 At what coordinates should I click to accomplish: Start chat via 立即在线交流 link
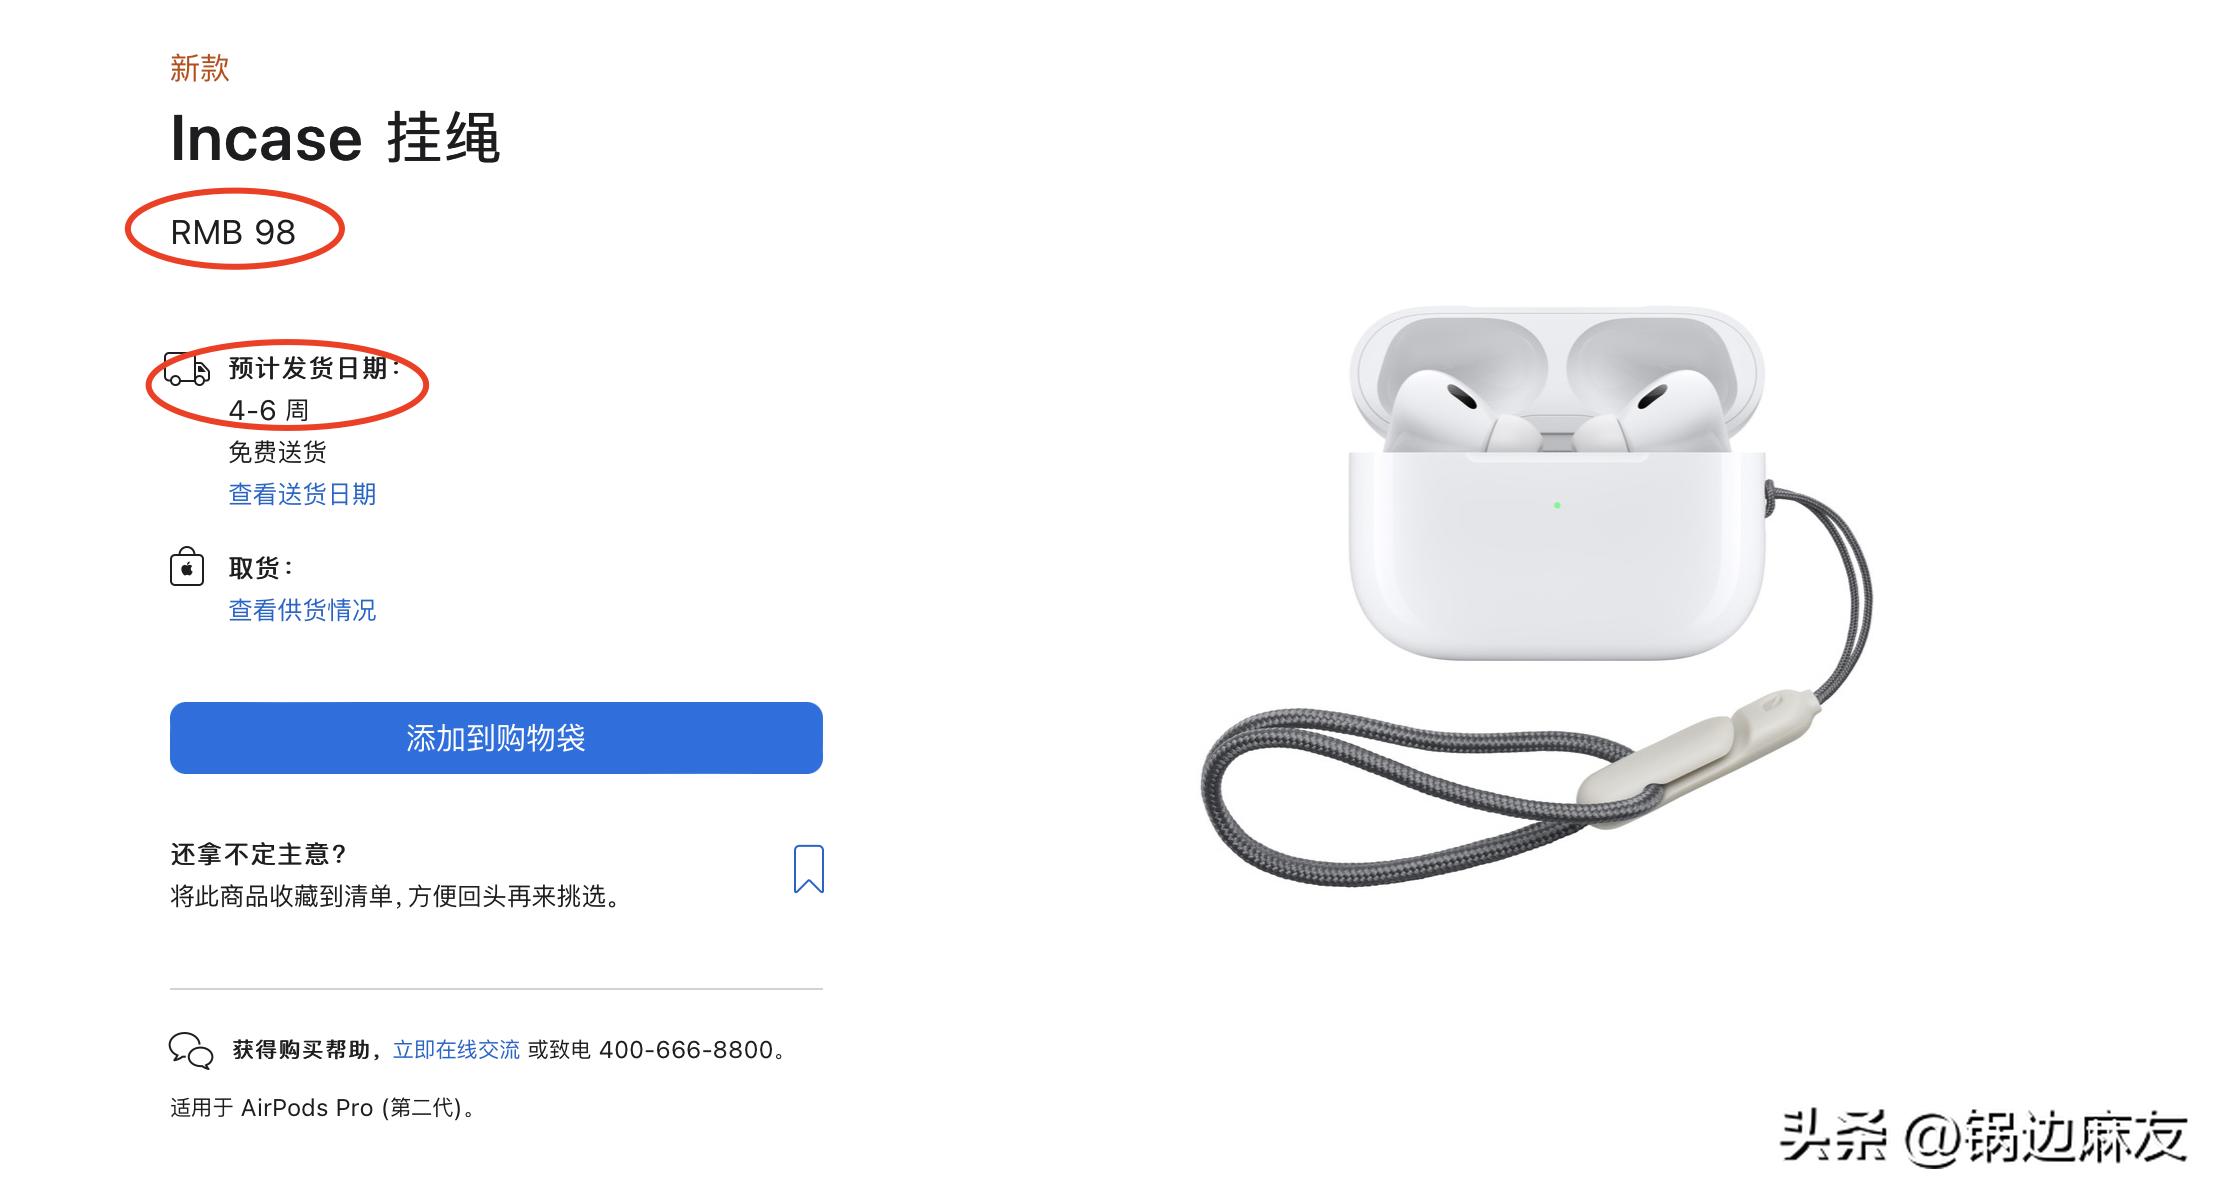point(456,1050)
